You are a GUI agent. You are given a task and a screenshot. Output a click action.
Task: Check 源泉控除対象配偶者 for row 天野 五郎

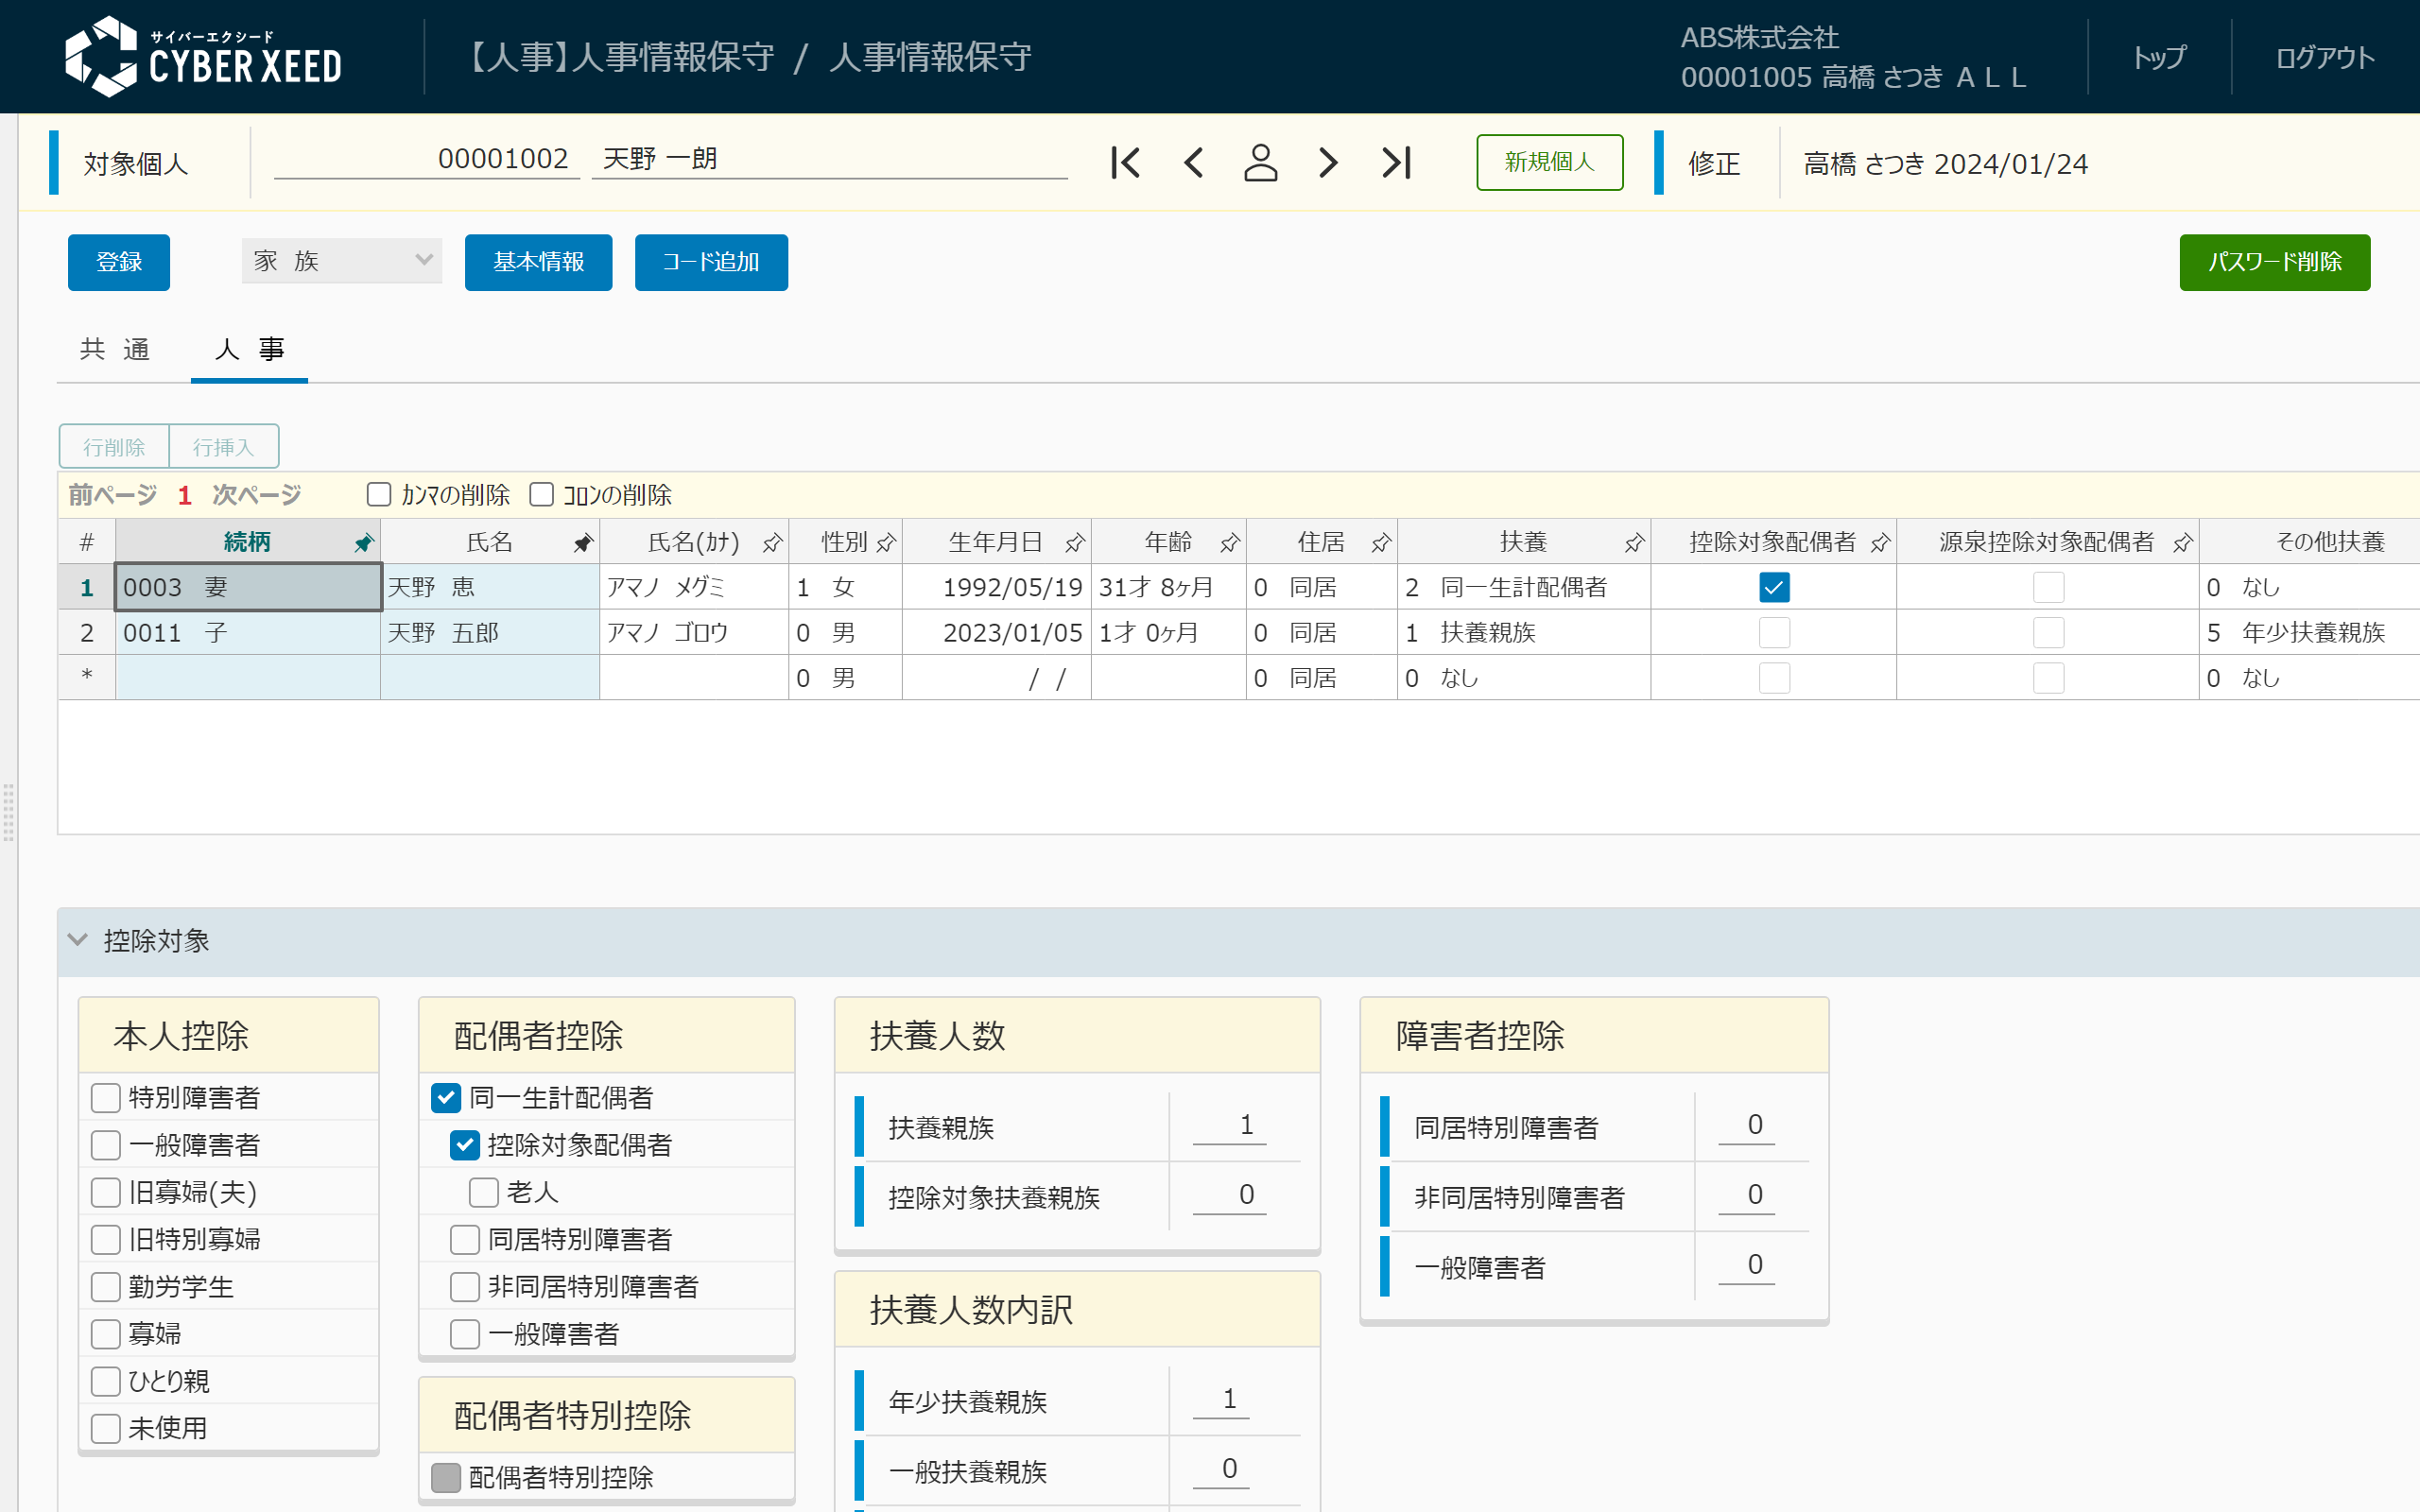point(2048,633)
